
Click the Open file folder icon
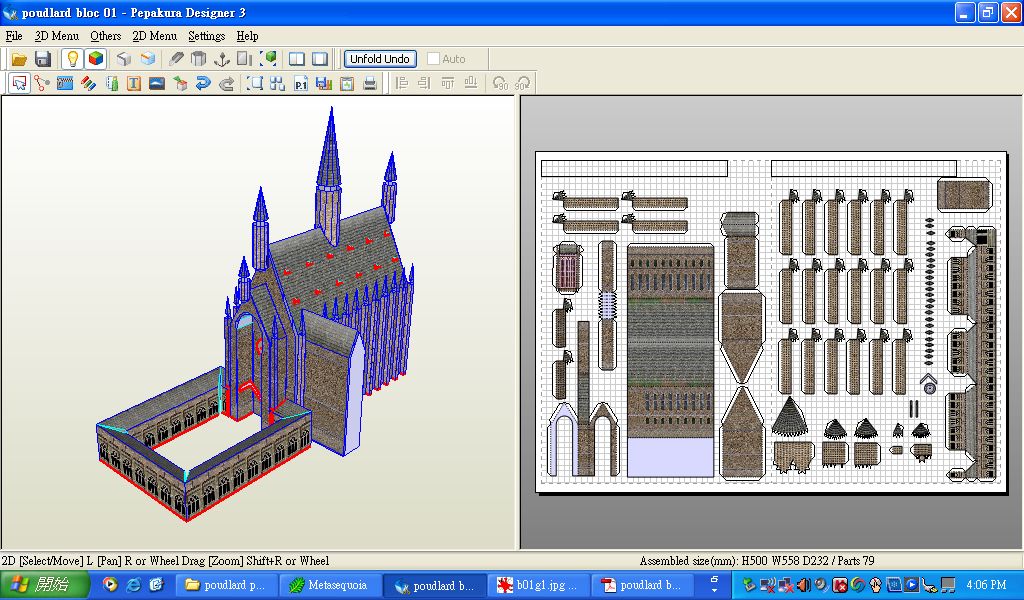[x=19, y=59]
